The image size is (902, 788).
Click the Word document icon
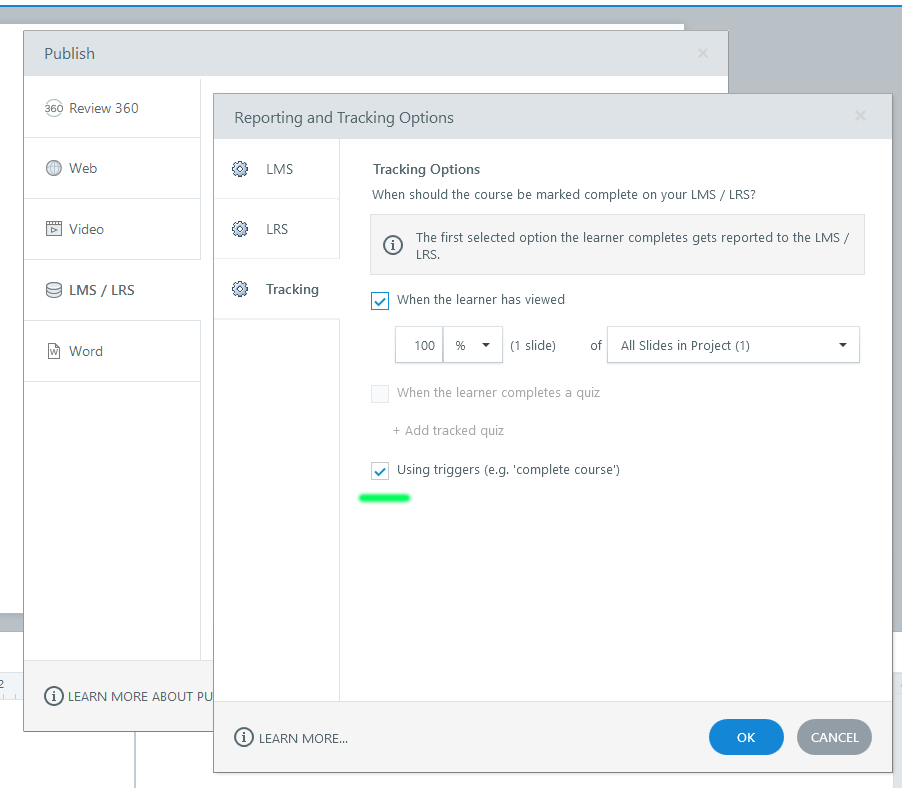[54, 351]
